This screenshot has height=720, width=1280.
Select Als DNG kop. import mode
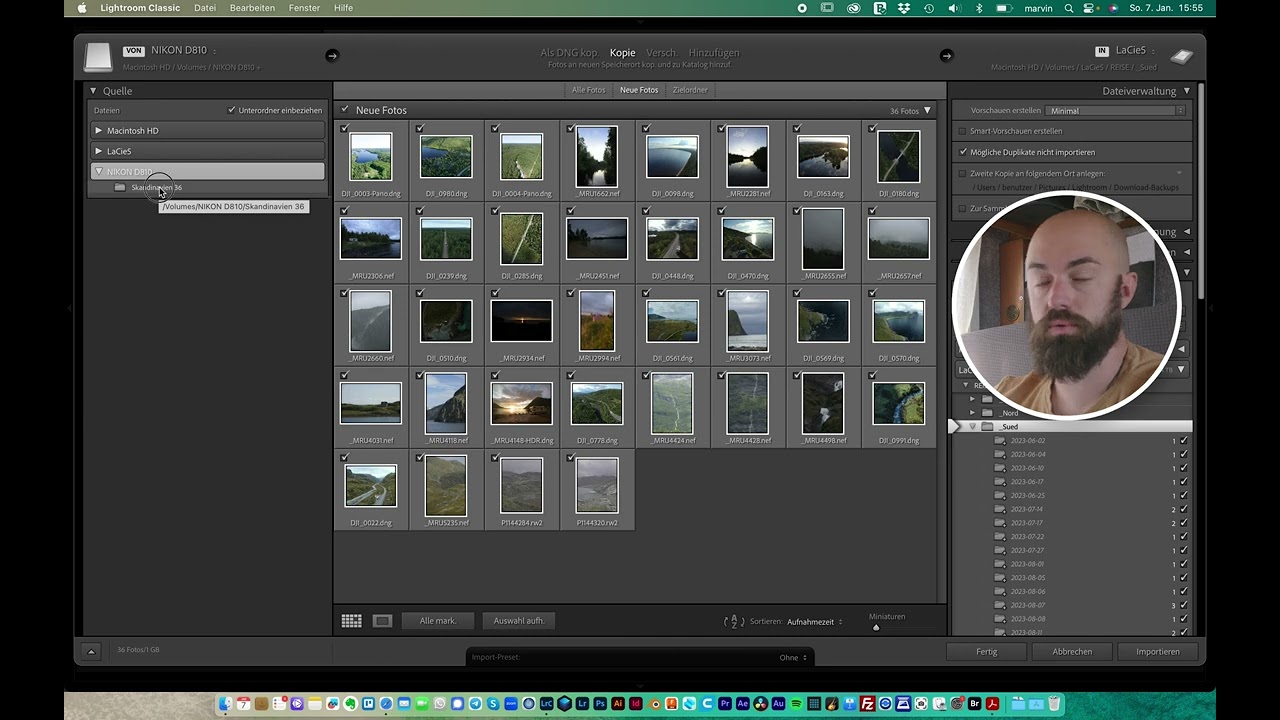pyautogui.click(x=569, y=53)
